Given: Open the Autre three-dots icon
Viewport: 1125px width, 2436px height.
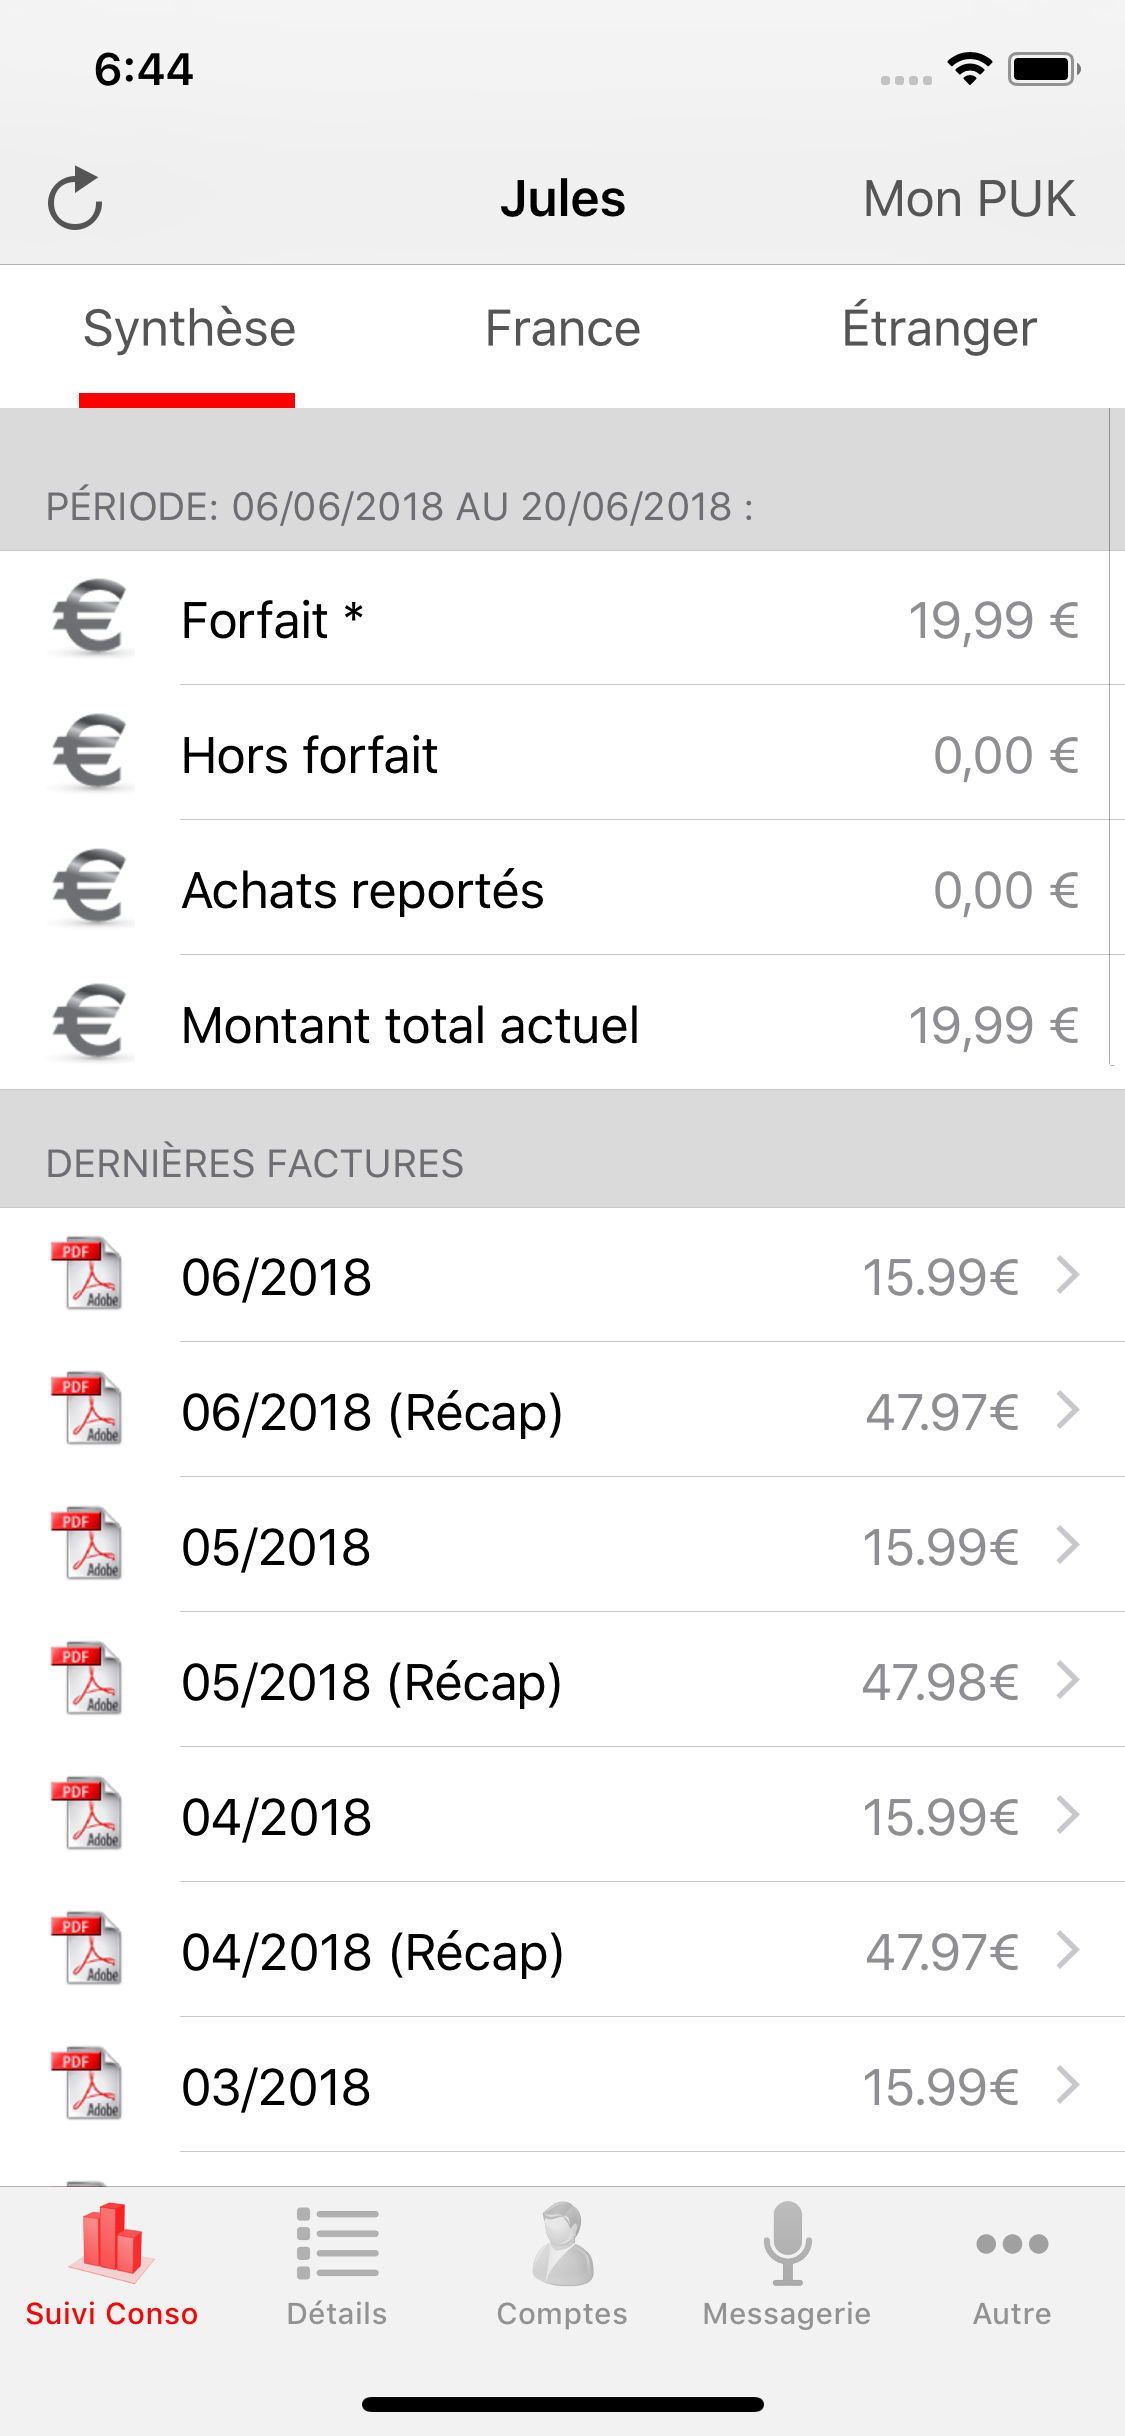Looking at the screenshot, I should [x=1012, y=2245].
